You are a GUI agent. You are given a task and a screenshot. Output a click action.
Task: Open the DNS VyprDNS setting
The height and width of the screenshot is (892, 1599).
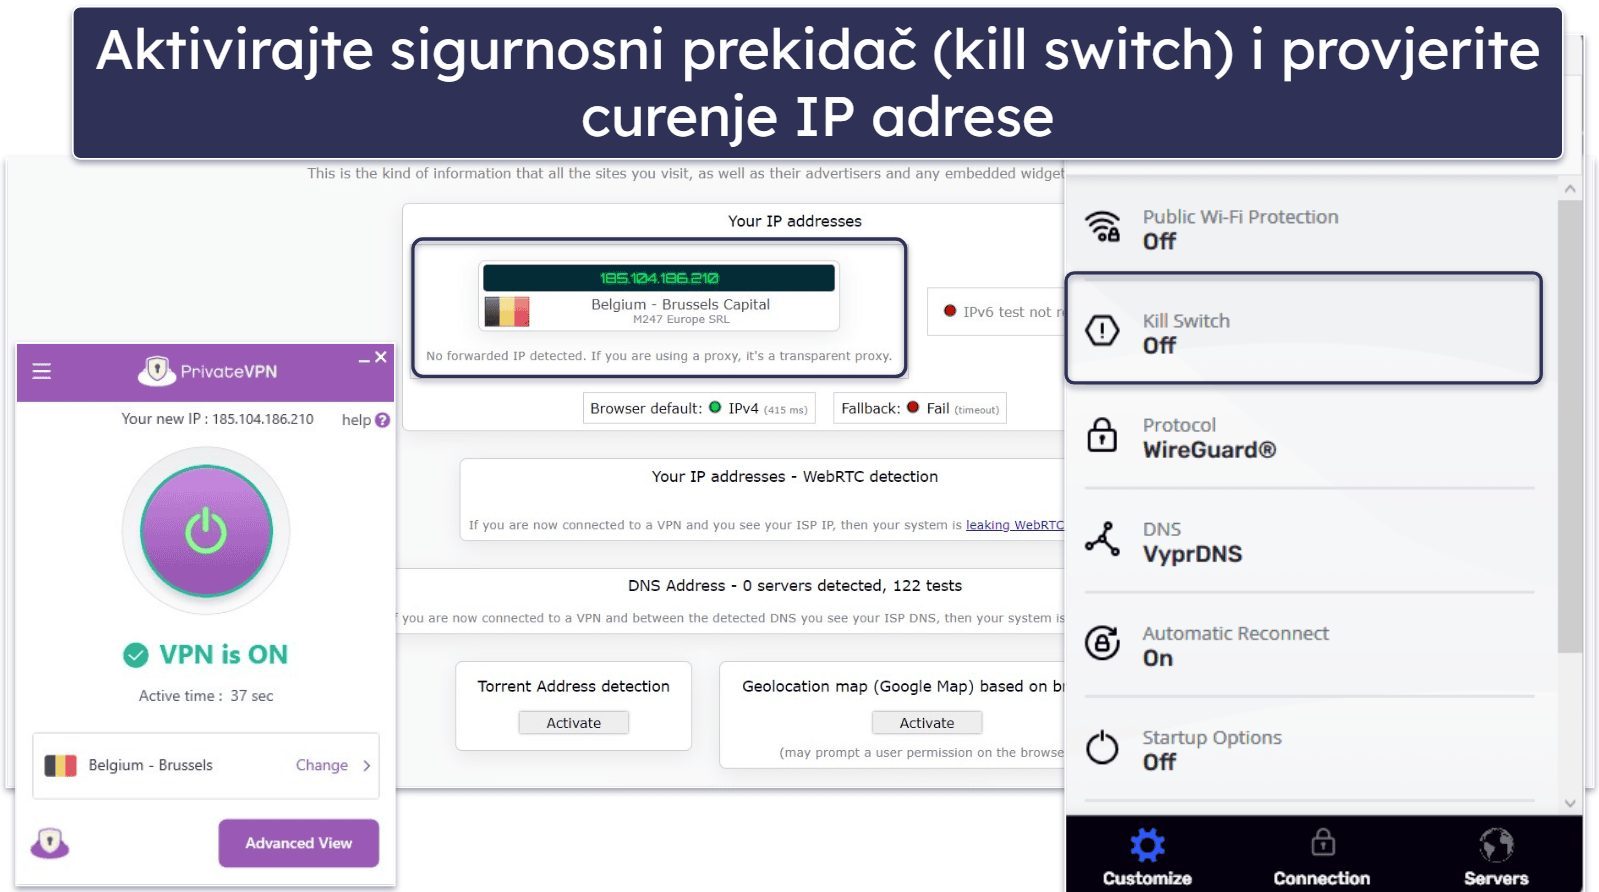click(1309, 541)
